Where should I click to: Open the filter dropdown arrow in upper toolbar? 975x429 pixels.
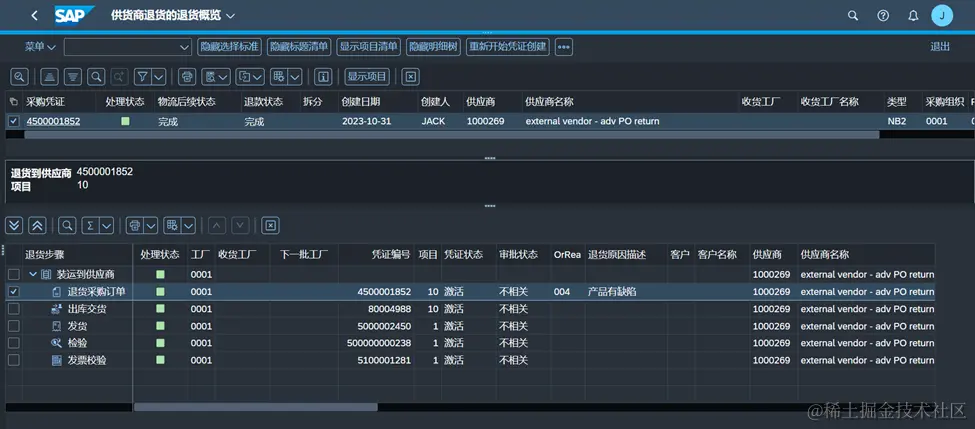pyautogui.click(x=158, y=76)
